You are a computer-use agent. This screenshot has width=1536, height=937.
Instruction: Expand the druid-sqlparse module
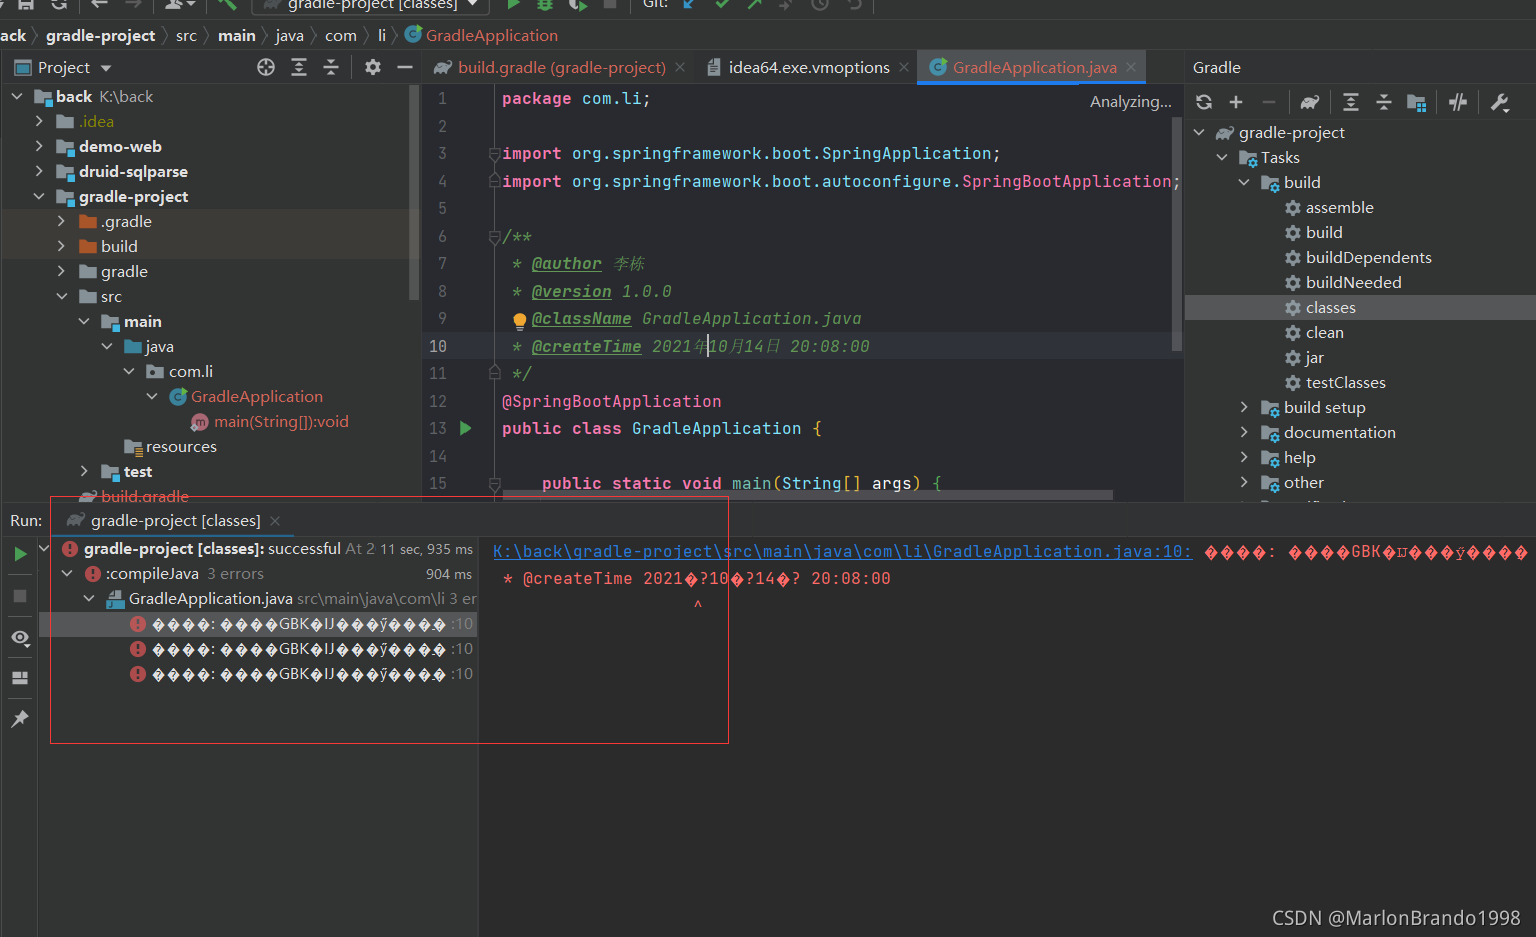39,171
